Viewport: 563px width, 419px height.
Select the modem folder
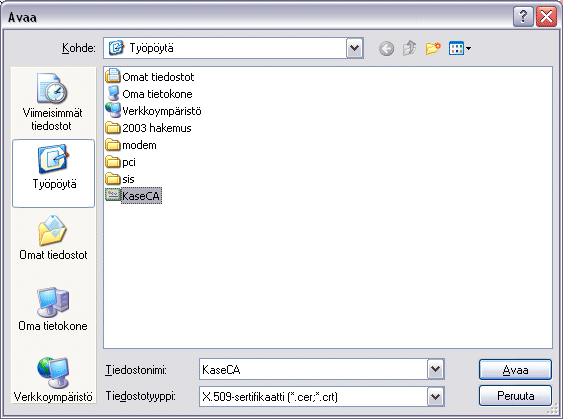[131, 145]
